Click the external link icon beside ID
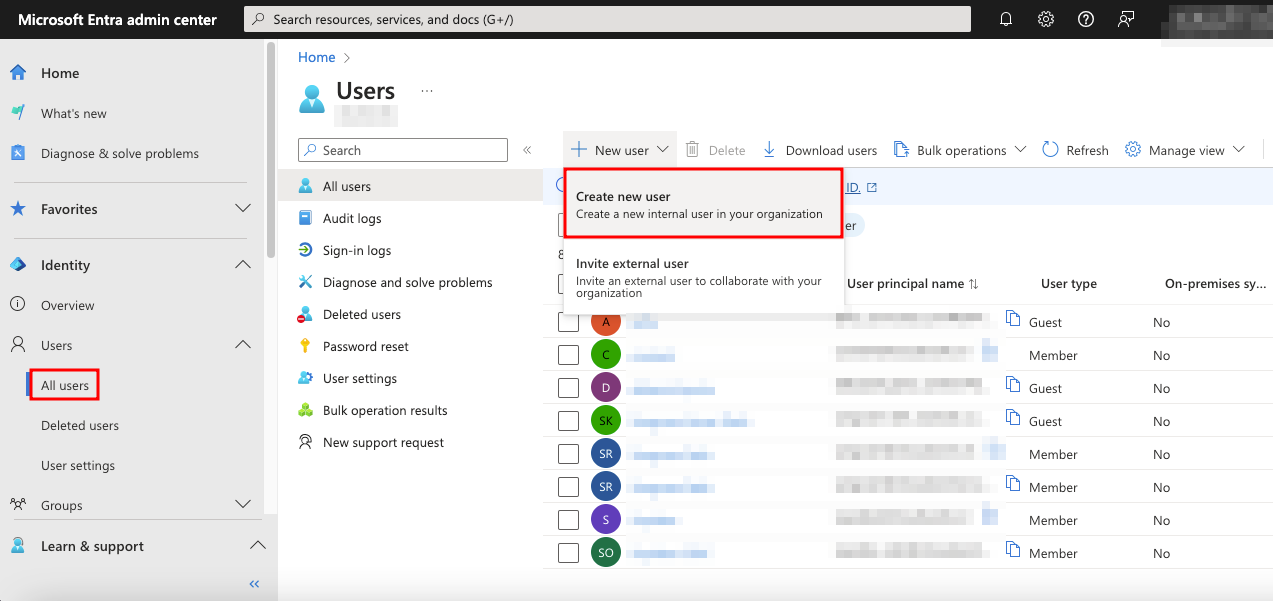Image resolution: width=1273 pixels, height=601 pixels. (x=872, y=187)
